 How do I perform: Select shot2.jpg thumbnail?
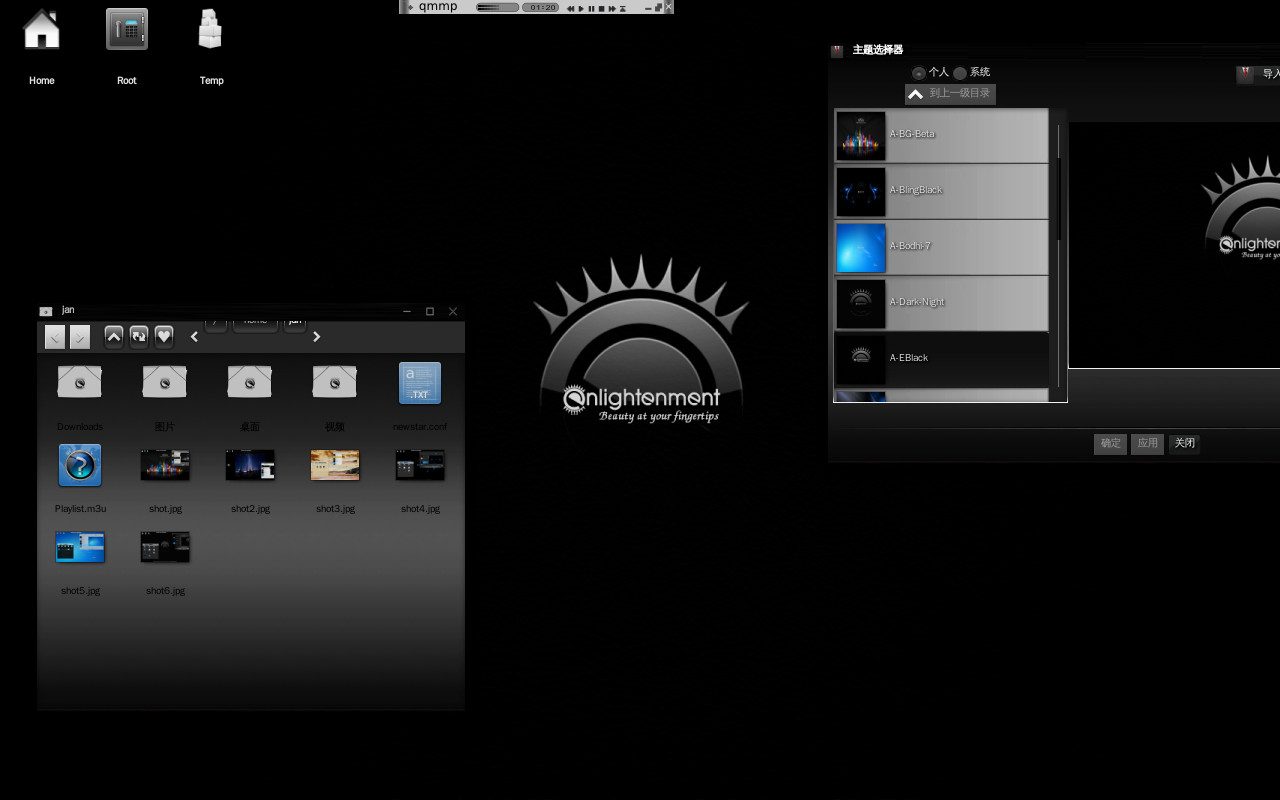pyautogui.click(x=250, y=480)
